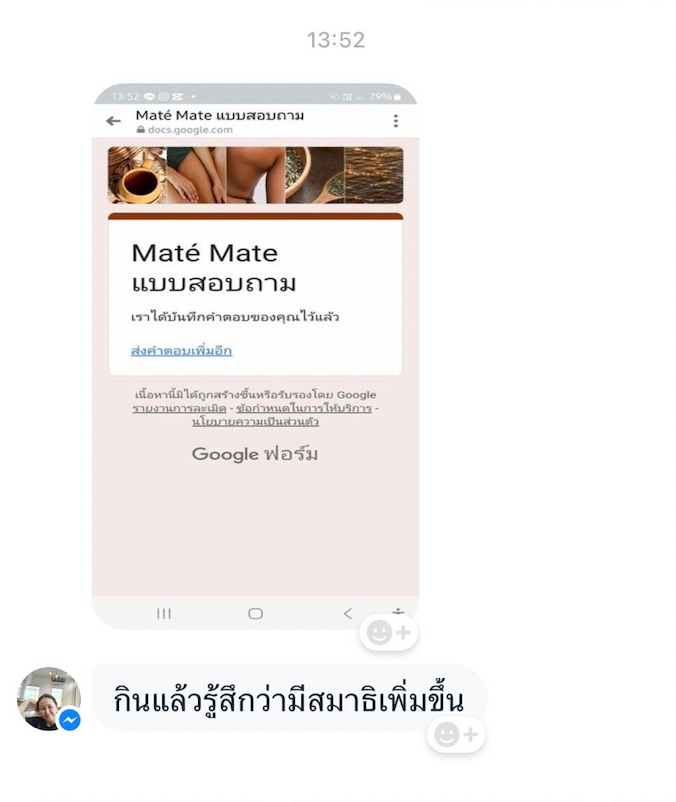The image size is (676, 802).
Task: Add emoji reaction to the Thai text message
Action: tap(456, 734)
